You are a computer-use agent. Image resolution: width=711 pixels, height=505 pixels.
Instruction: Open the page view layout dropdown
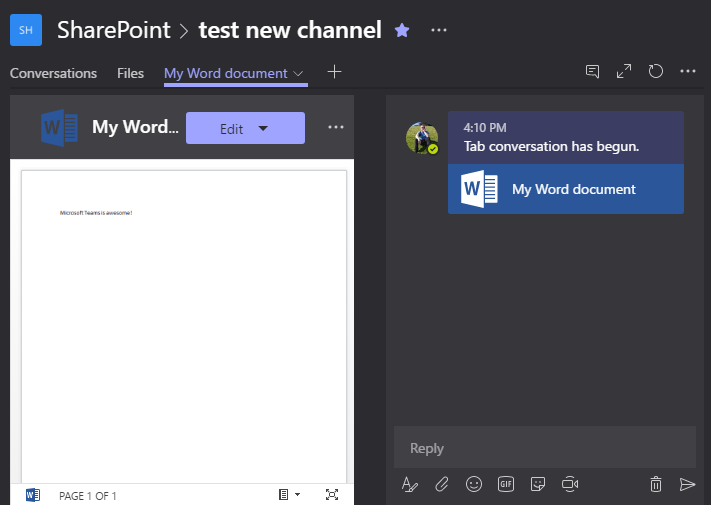[289, 495]
